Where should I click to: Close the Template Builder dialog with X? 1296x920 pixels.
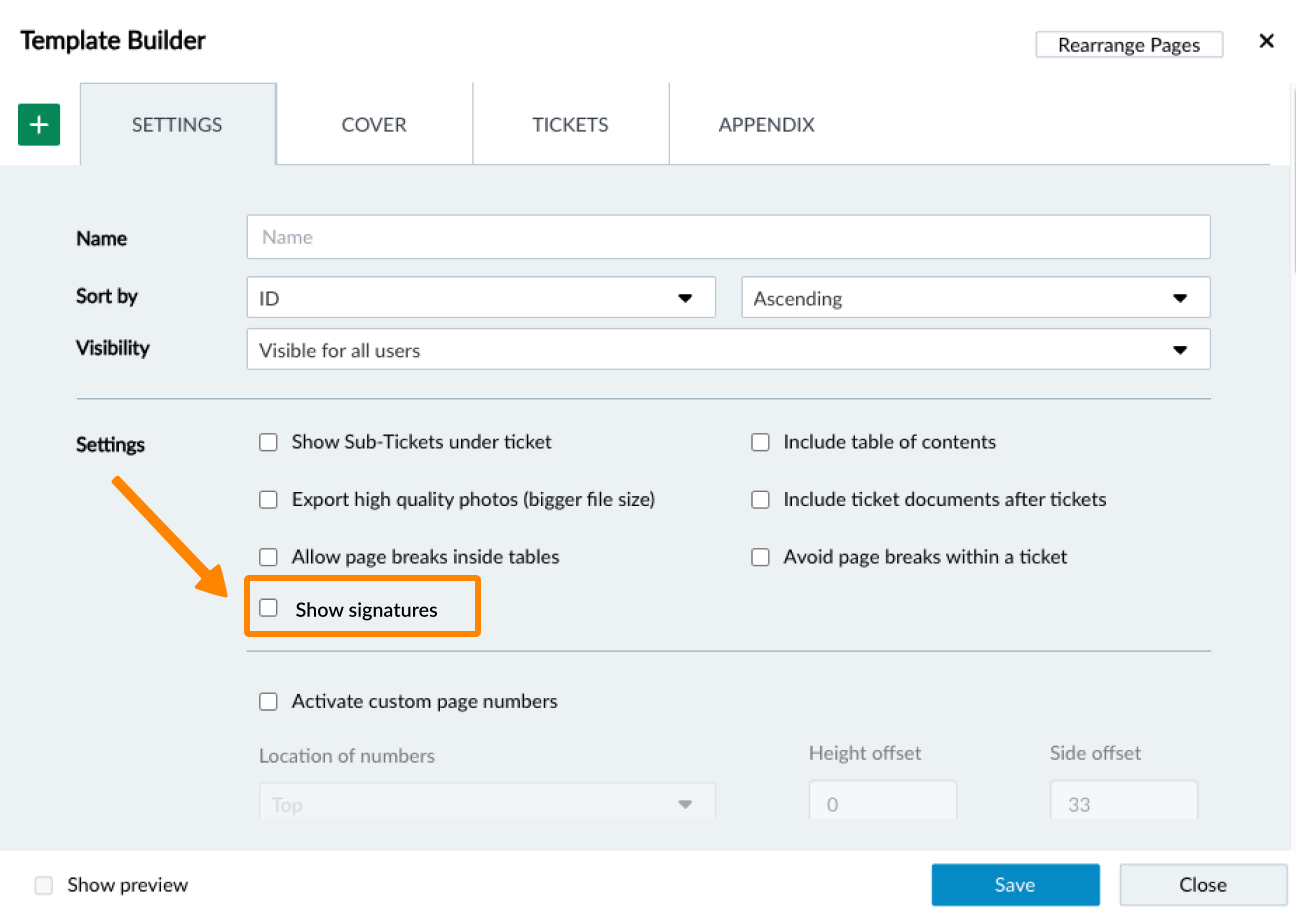click(x=1266, y=41)
